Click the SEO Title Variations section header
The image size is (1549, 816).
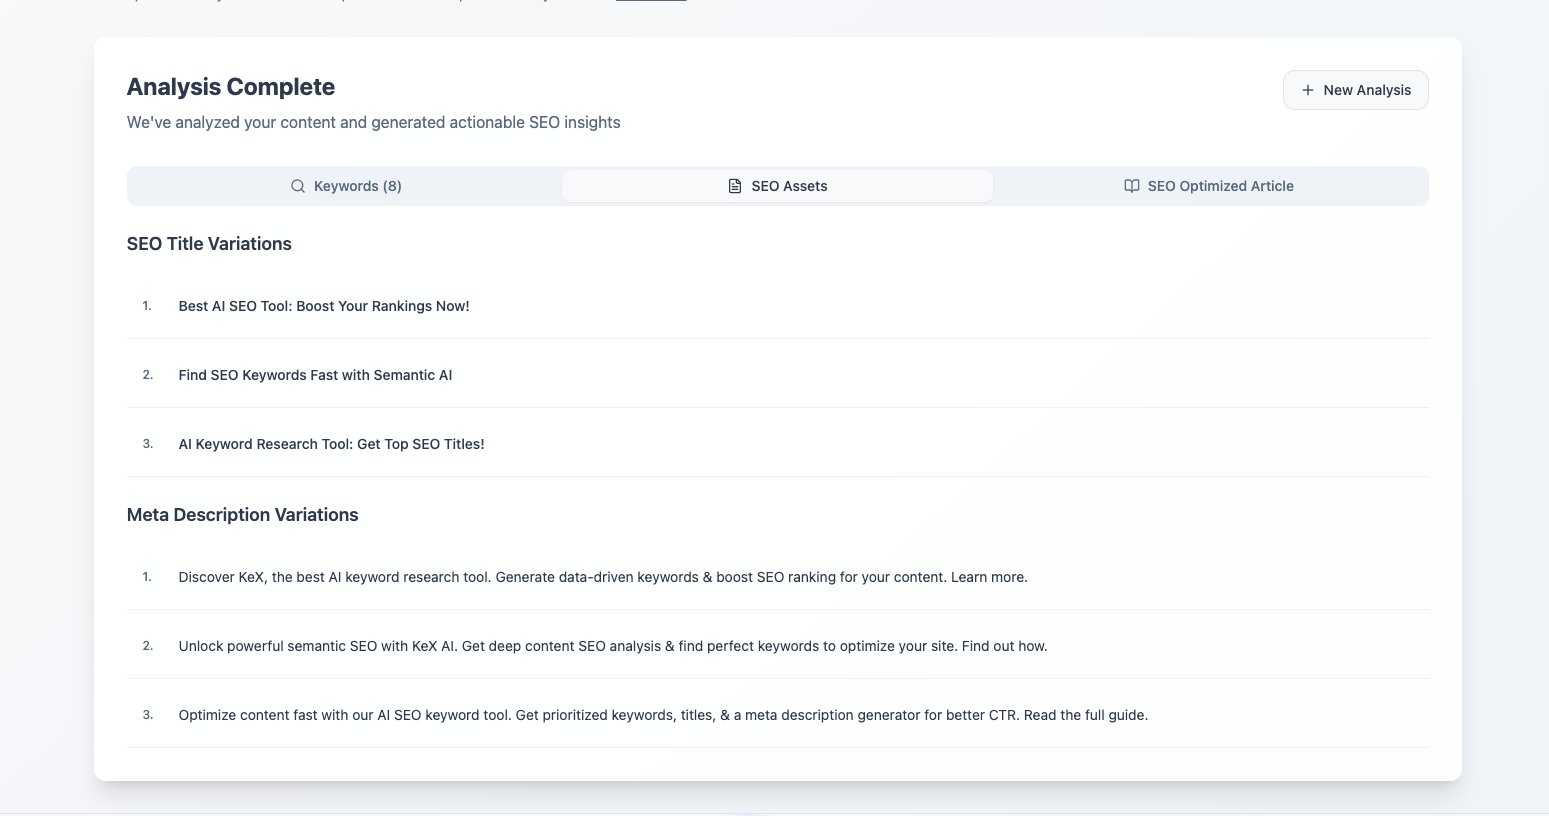click(209, 244)
